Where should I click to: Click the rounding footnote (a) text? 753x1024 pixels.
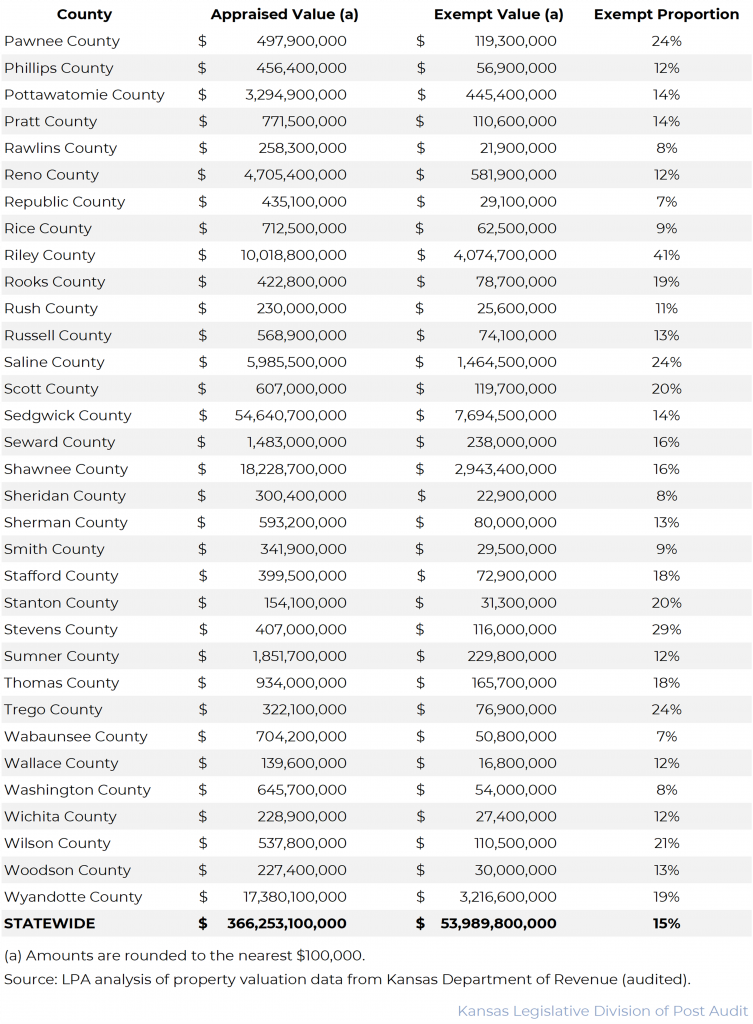click(184, 956)
